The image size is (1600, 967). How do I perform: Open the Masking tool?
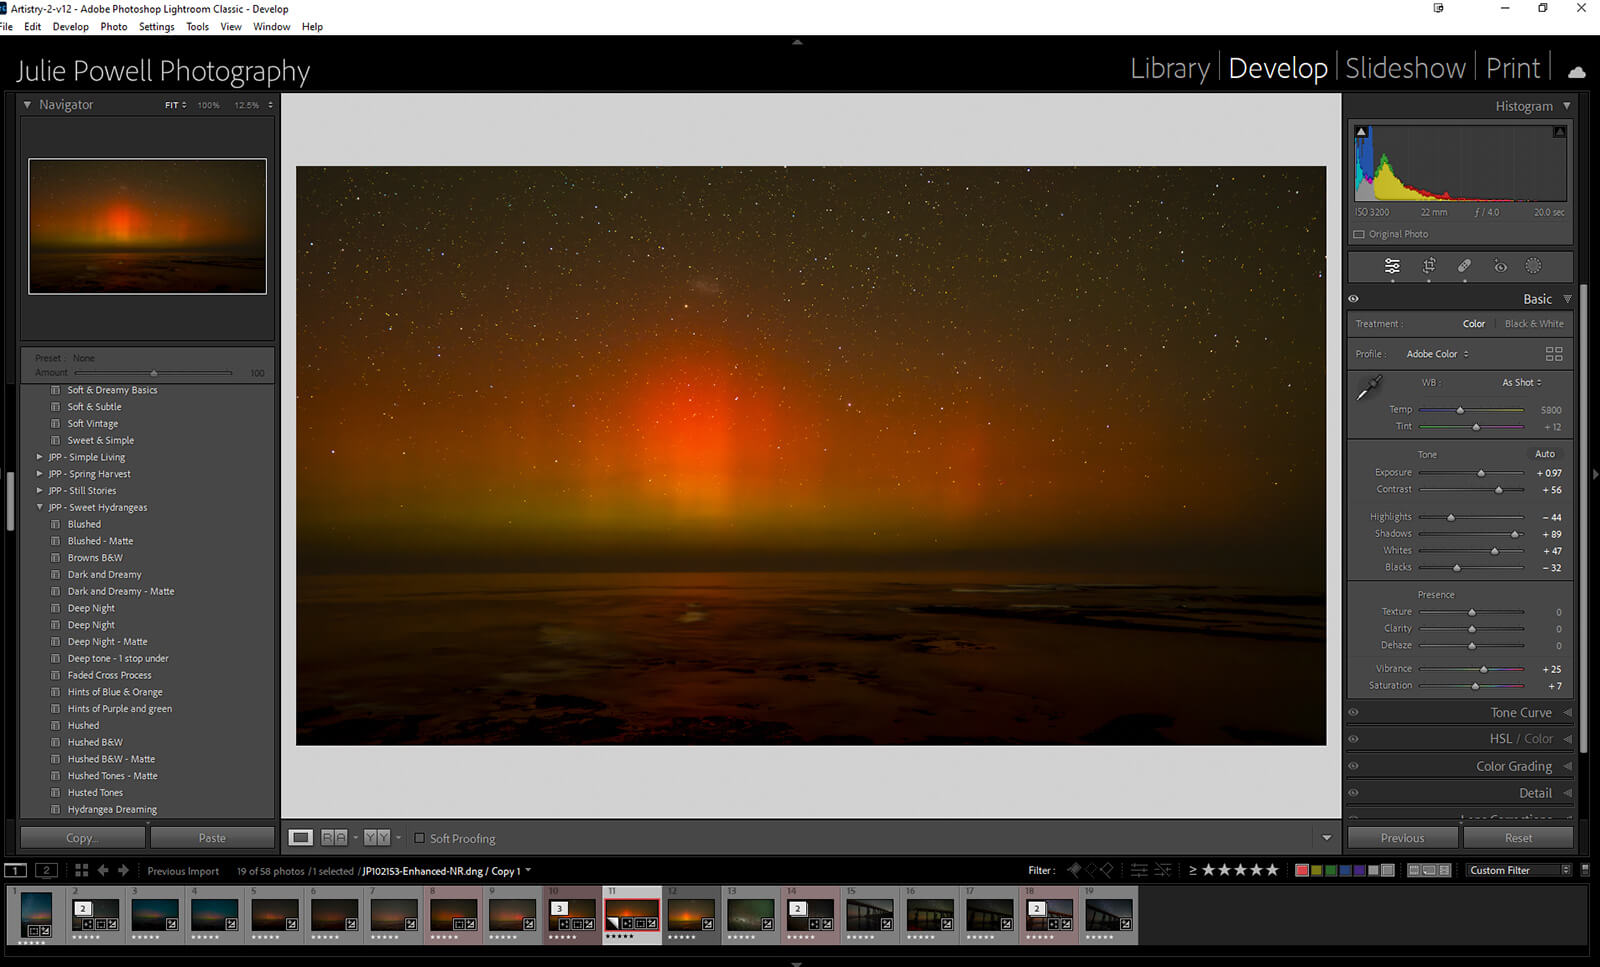pyautogui.click(x=1533, y=266)
